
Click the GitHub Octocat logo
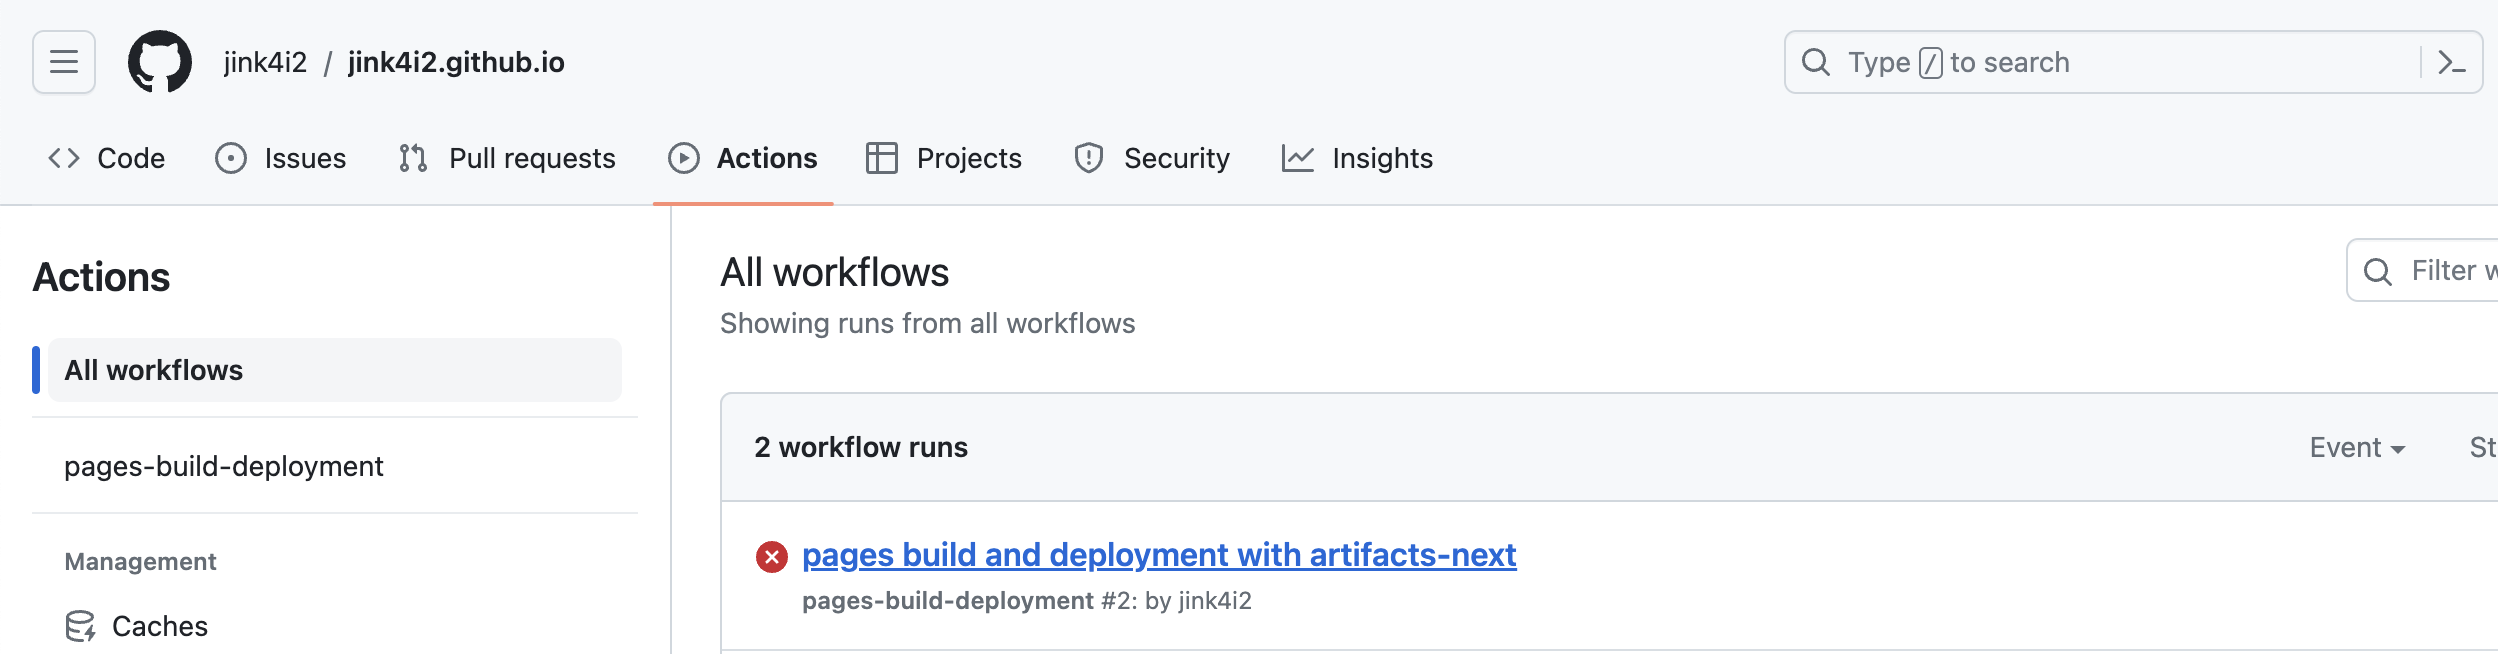tap(160, 62)
